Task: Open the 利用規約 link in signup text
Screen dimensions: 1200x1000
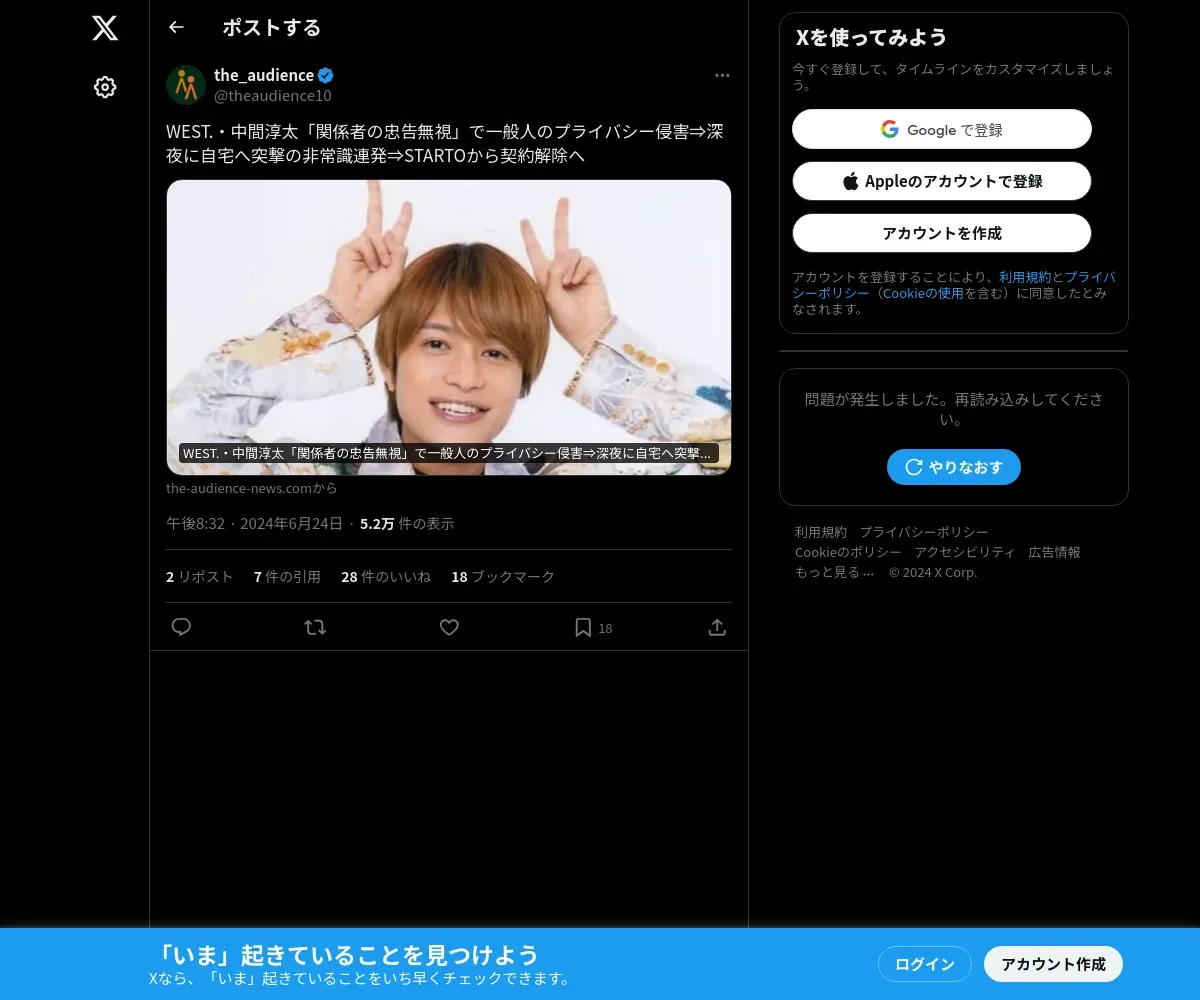Action: click(x=1025, y=277)
